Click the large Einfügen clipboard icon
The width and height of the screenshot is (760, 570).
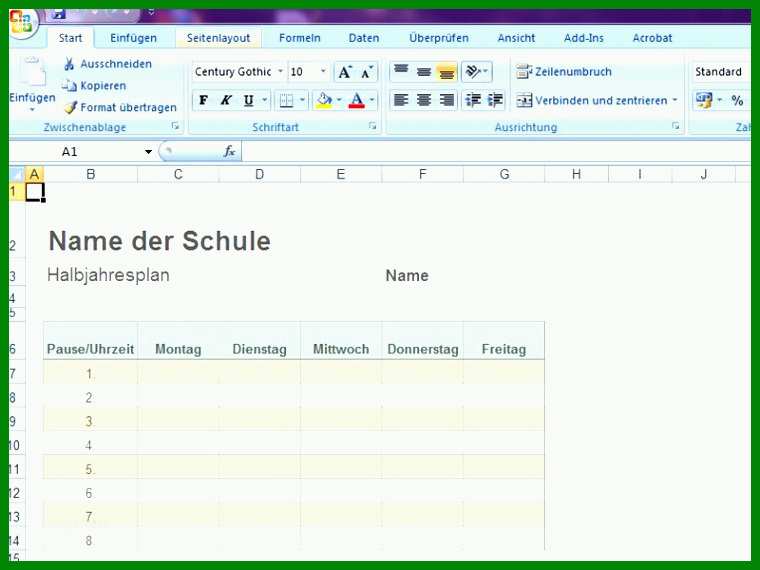click(x=32, y=72)
